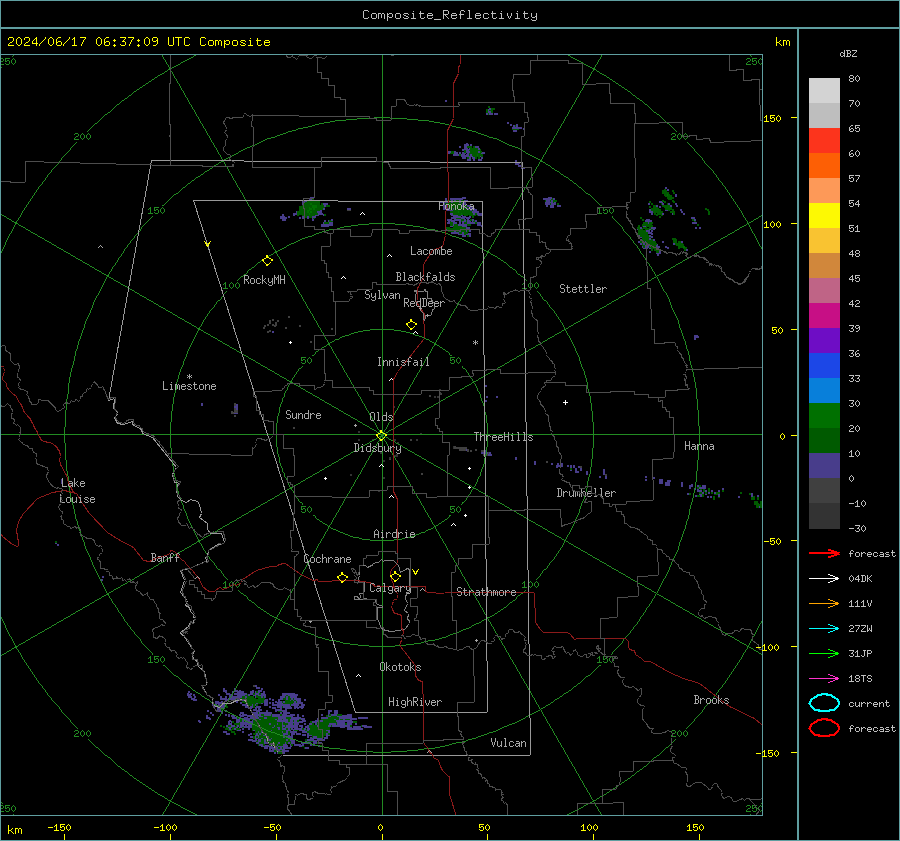Click the red forecast ellipse icon
900x841 pixels.
[x=824, y=728]
